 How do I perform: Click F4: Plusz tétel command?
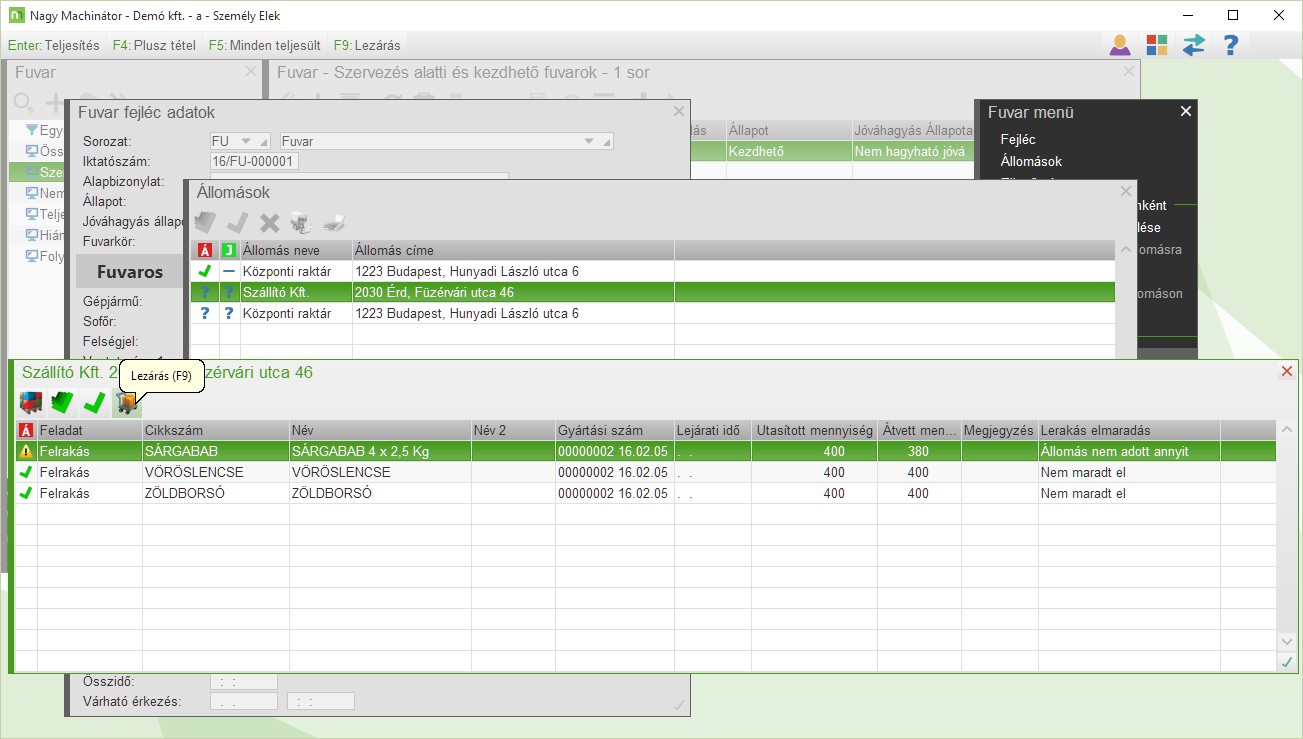[x=154, y=45]
